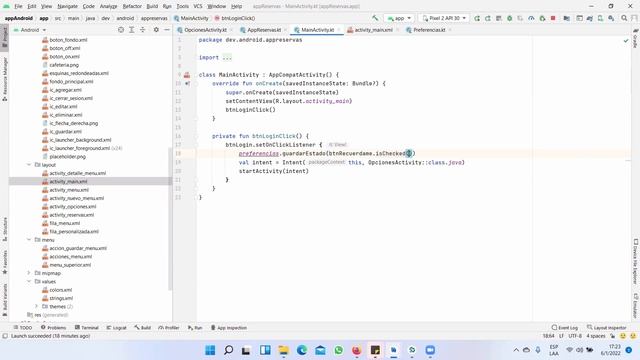
Task: Click the green checkmark inspection indicator
Action: click(626, 40)
